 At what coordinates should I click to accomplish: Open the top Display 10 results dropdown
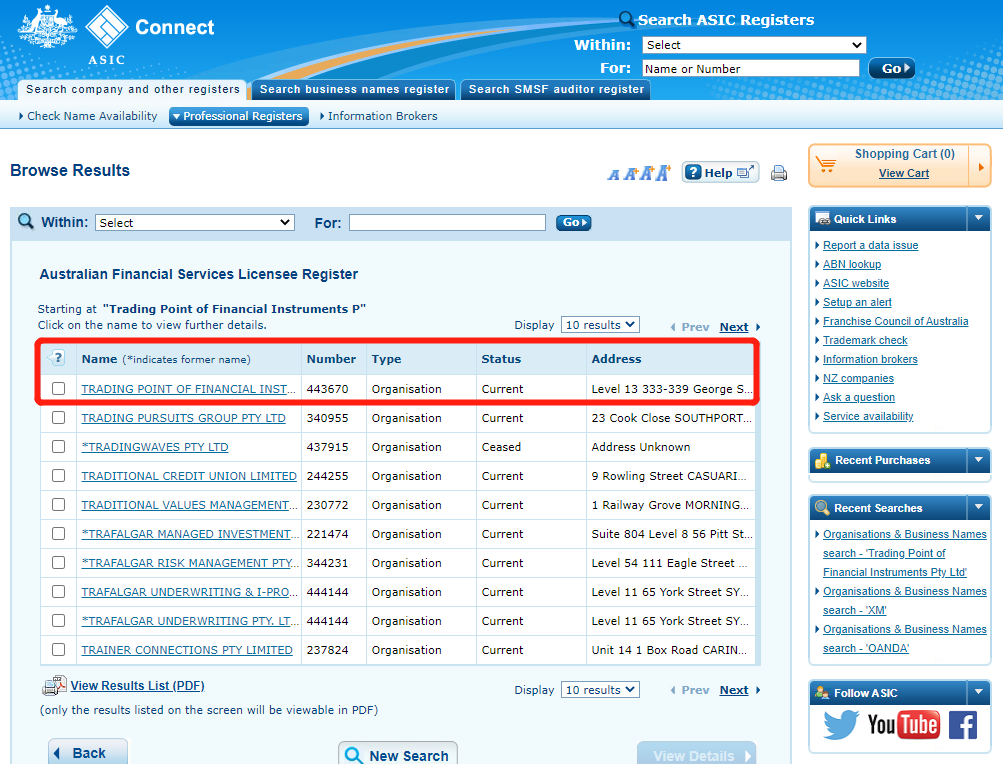[x=600, y=325]
